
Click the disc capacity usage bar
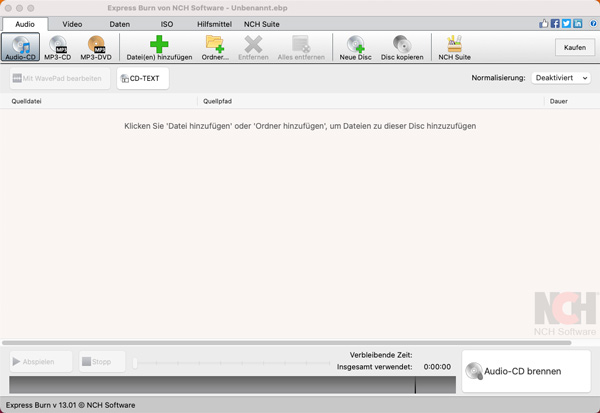(232, 385)
